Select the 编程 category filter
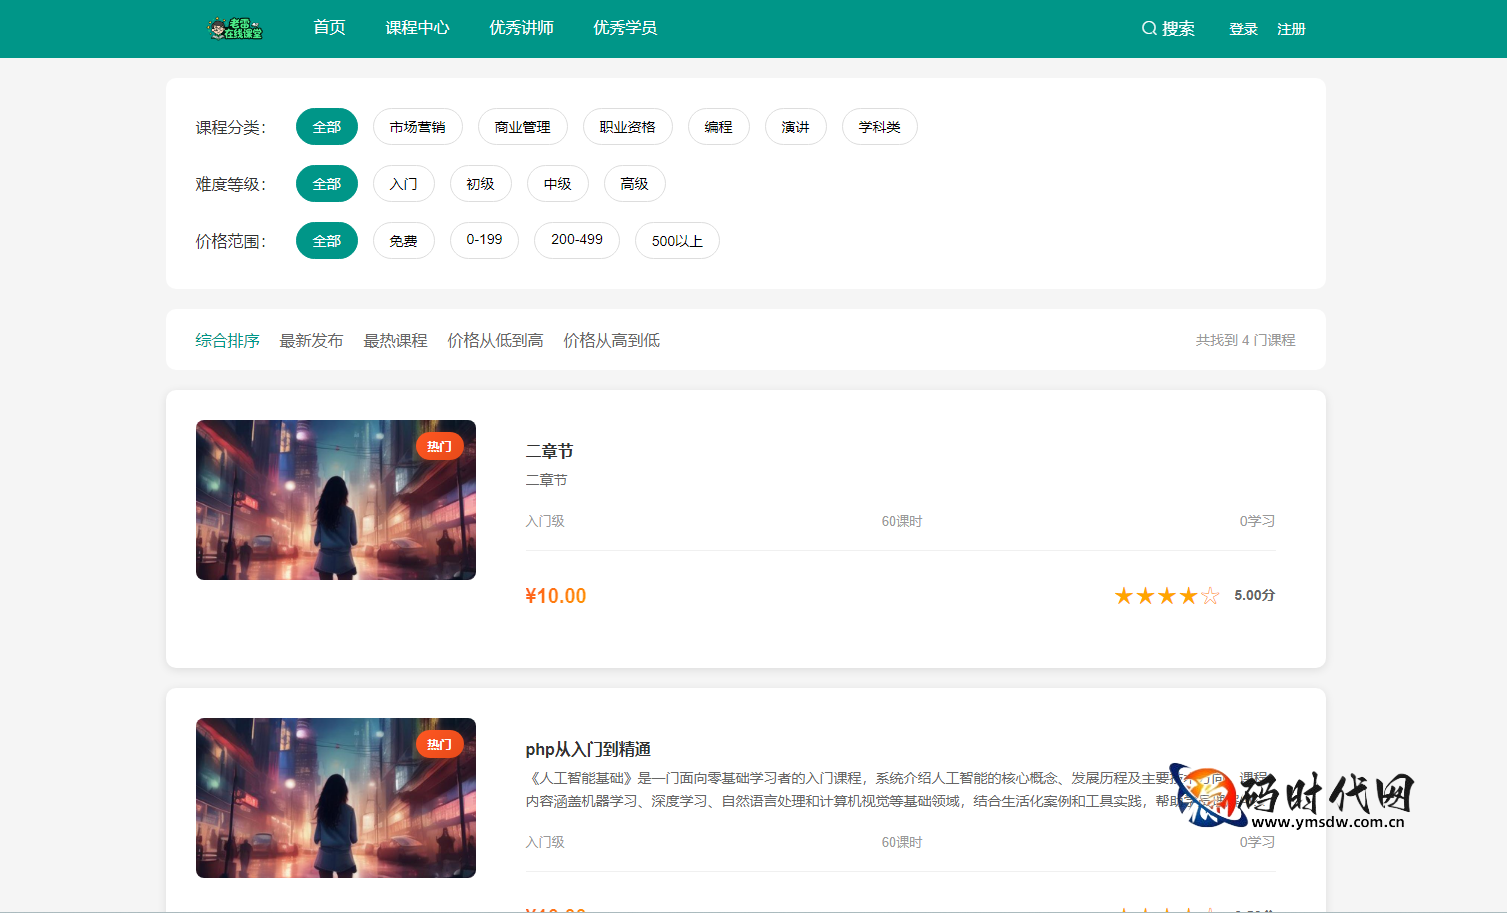Screen dimensions: 1507x913 tap(718, 127)
